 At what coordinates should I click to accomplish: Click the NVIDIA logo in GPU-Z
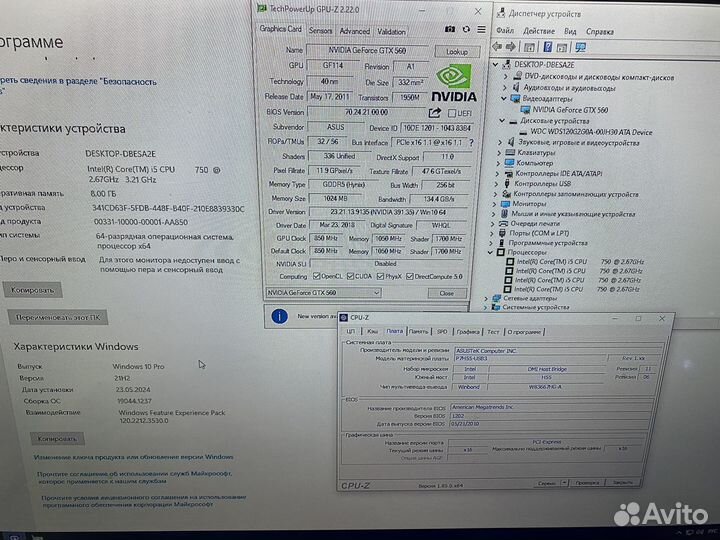pyautogui.click(x=454, y=83)
